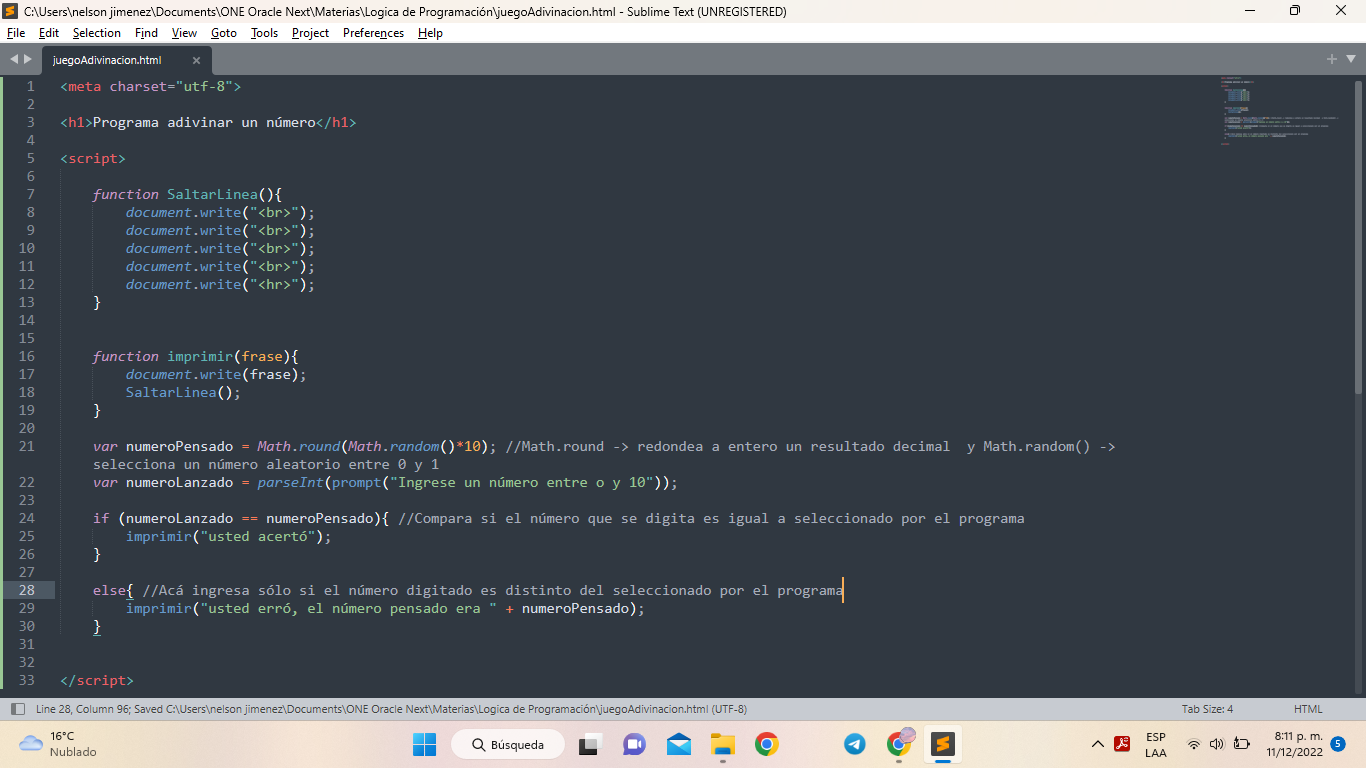Open the Chat app in taskbar

[634, 744]
